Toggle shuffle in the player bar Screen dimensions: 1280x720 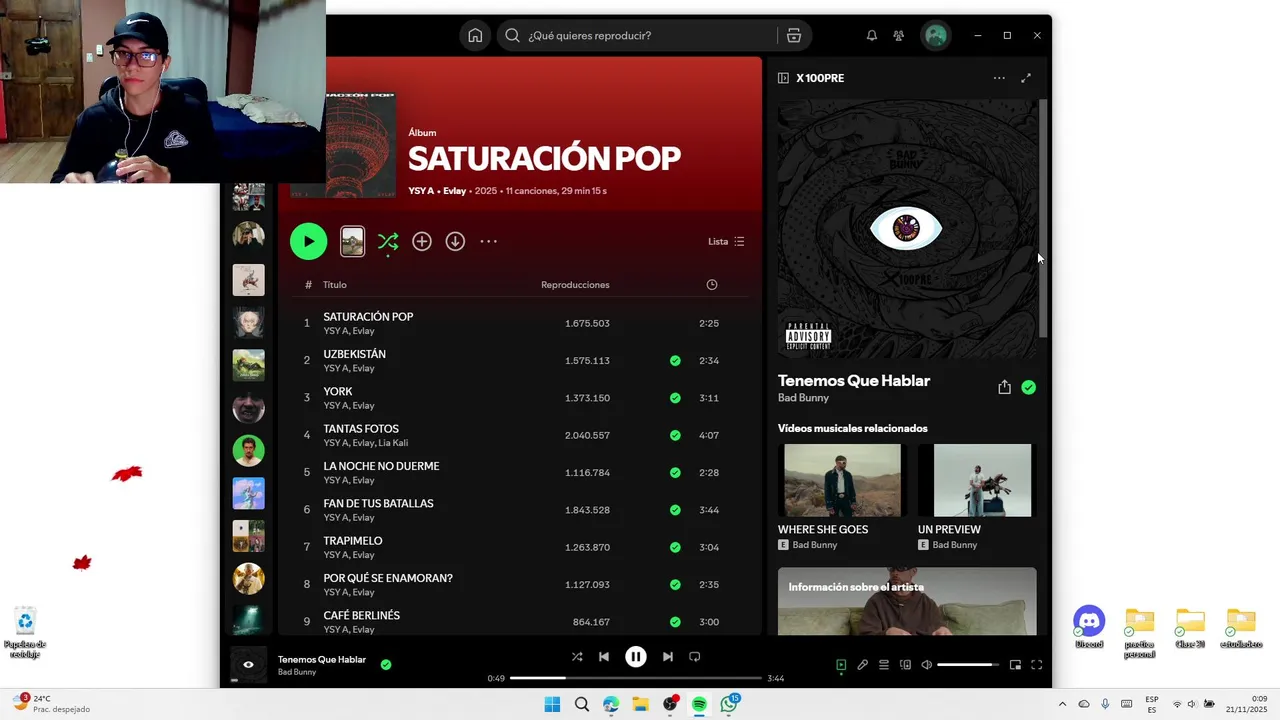coord(577,657)
